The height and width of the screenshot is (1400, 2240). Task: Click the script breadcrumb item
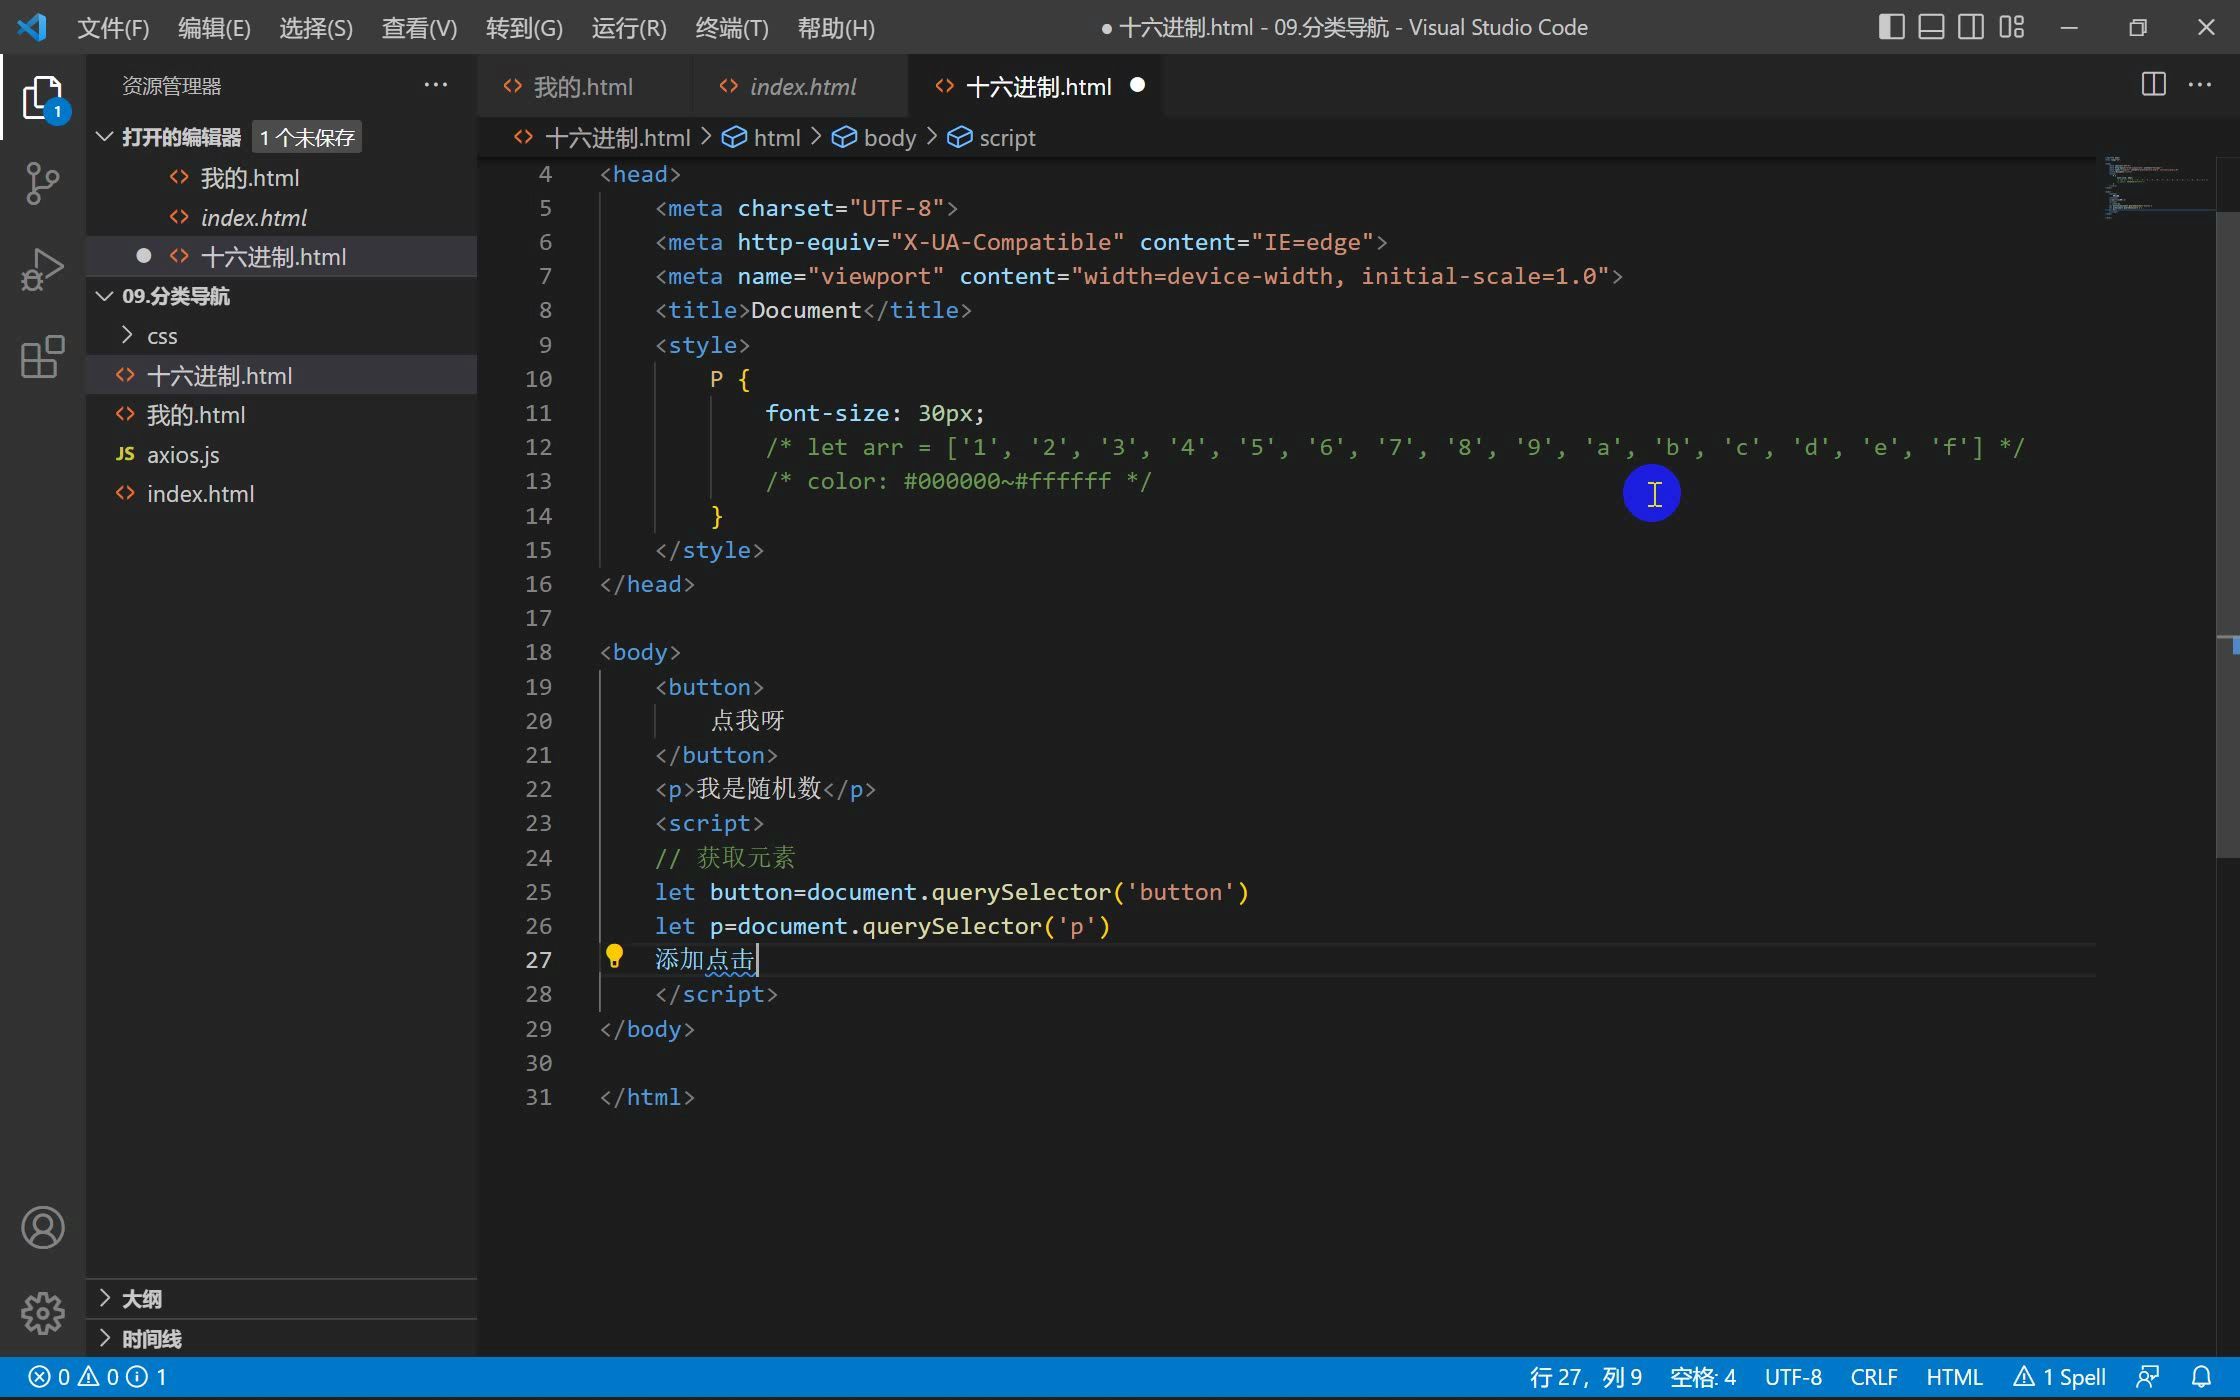(x=991, y=138)
